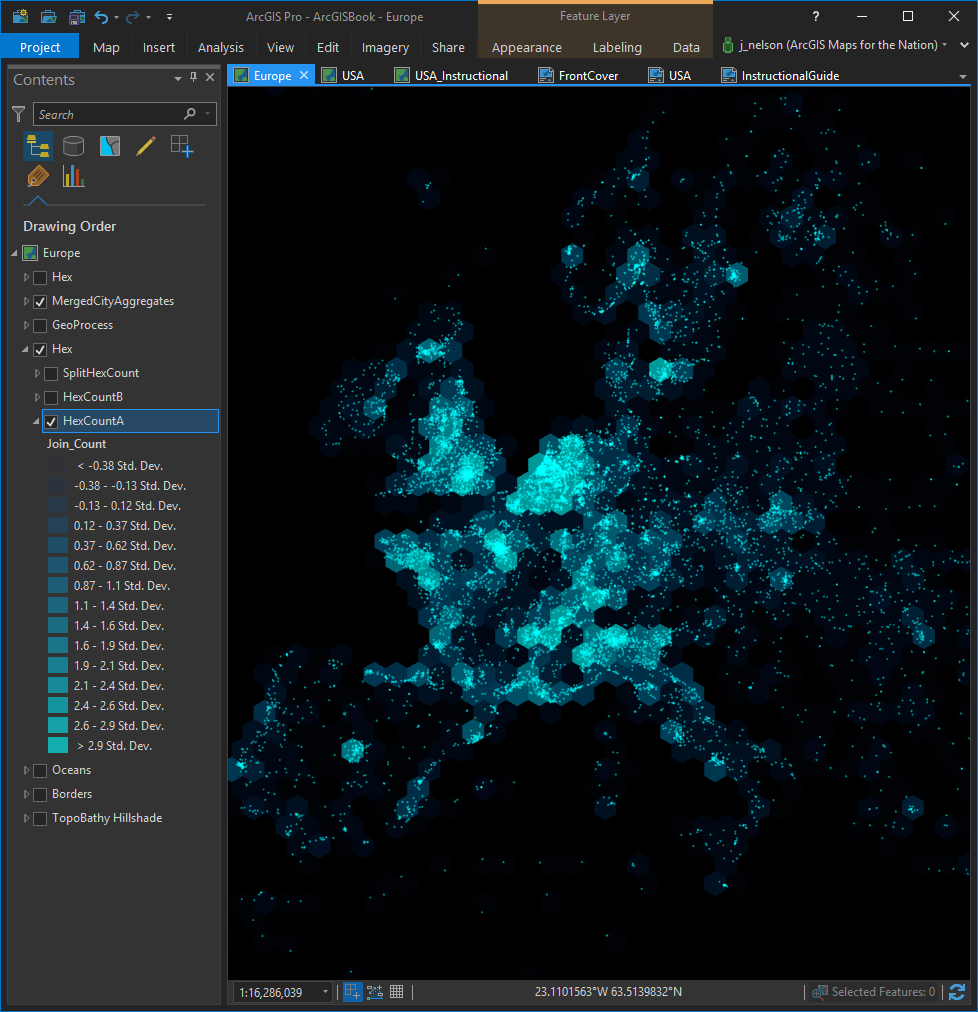
Task: Click the Undo arrow in title bar
Action: tap(102, 17)
